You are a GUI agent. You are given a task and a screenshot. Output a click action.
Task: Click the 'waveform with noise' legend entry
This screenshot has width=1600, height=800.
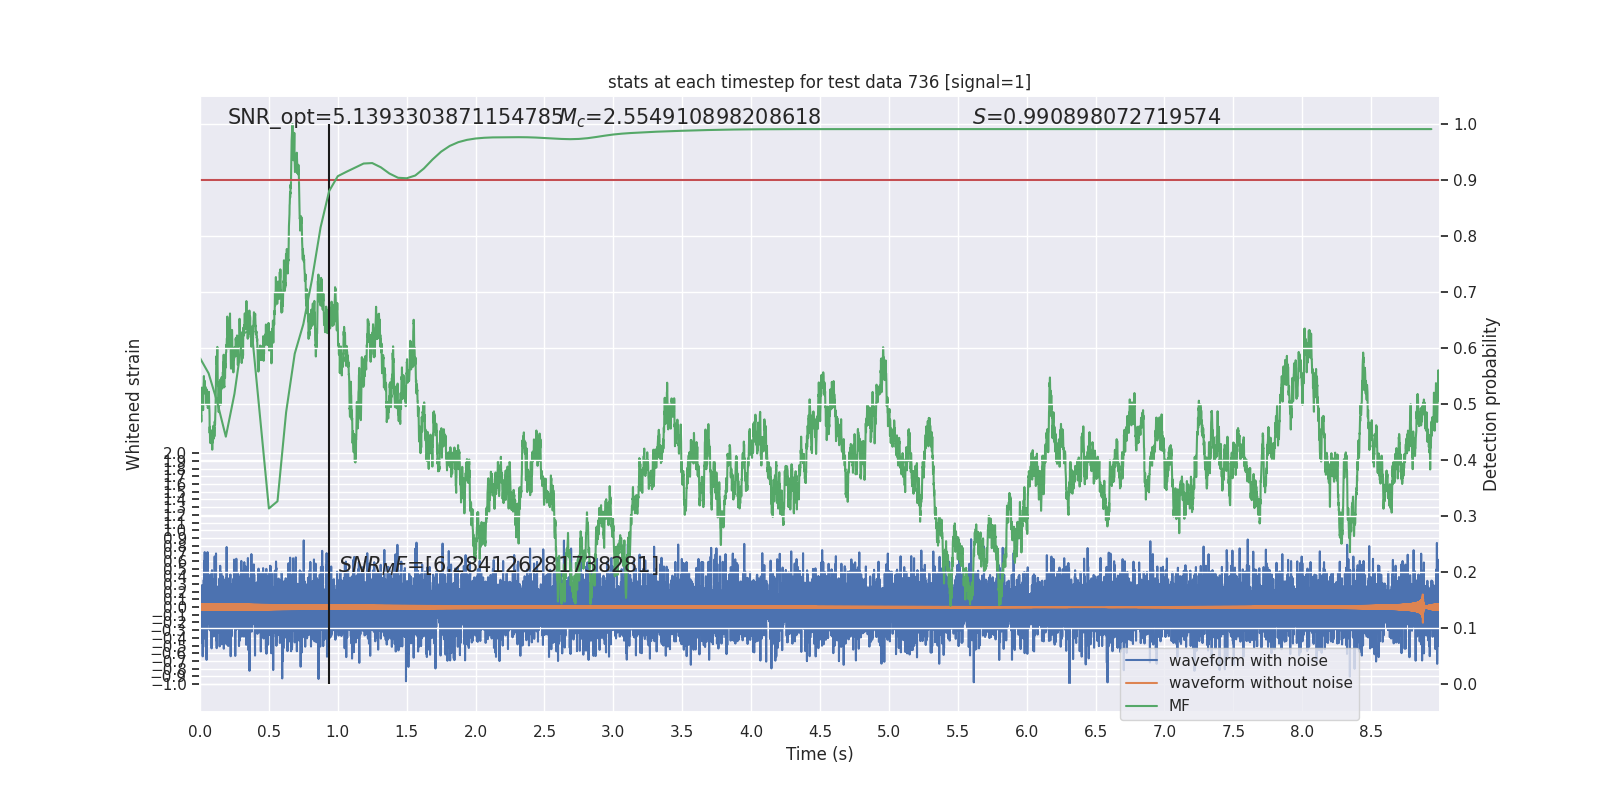tap(1248, 661)
